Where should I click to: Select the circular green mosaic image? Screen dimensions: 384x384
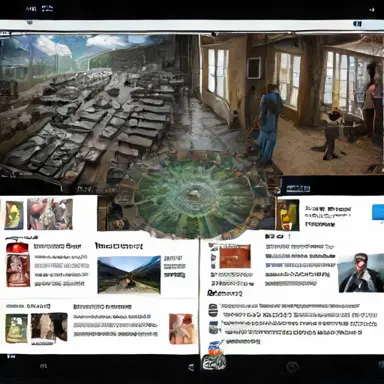[197, 196]
